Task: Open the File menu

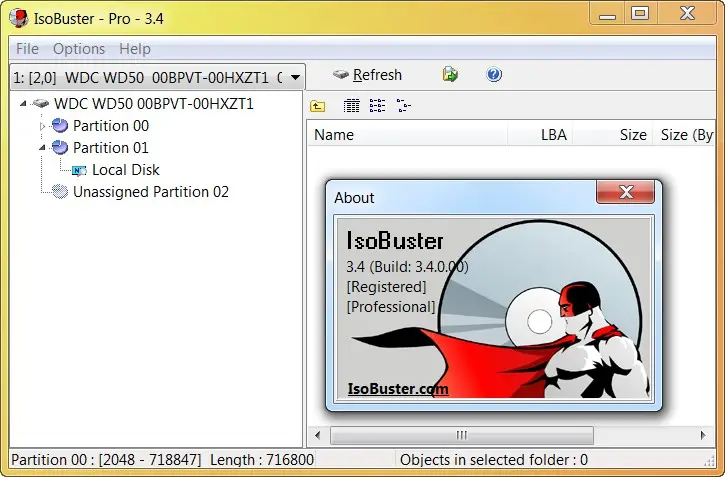Action: point(27,49)
